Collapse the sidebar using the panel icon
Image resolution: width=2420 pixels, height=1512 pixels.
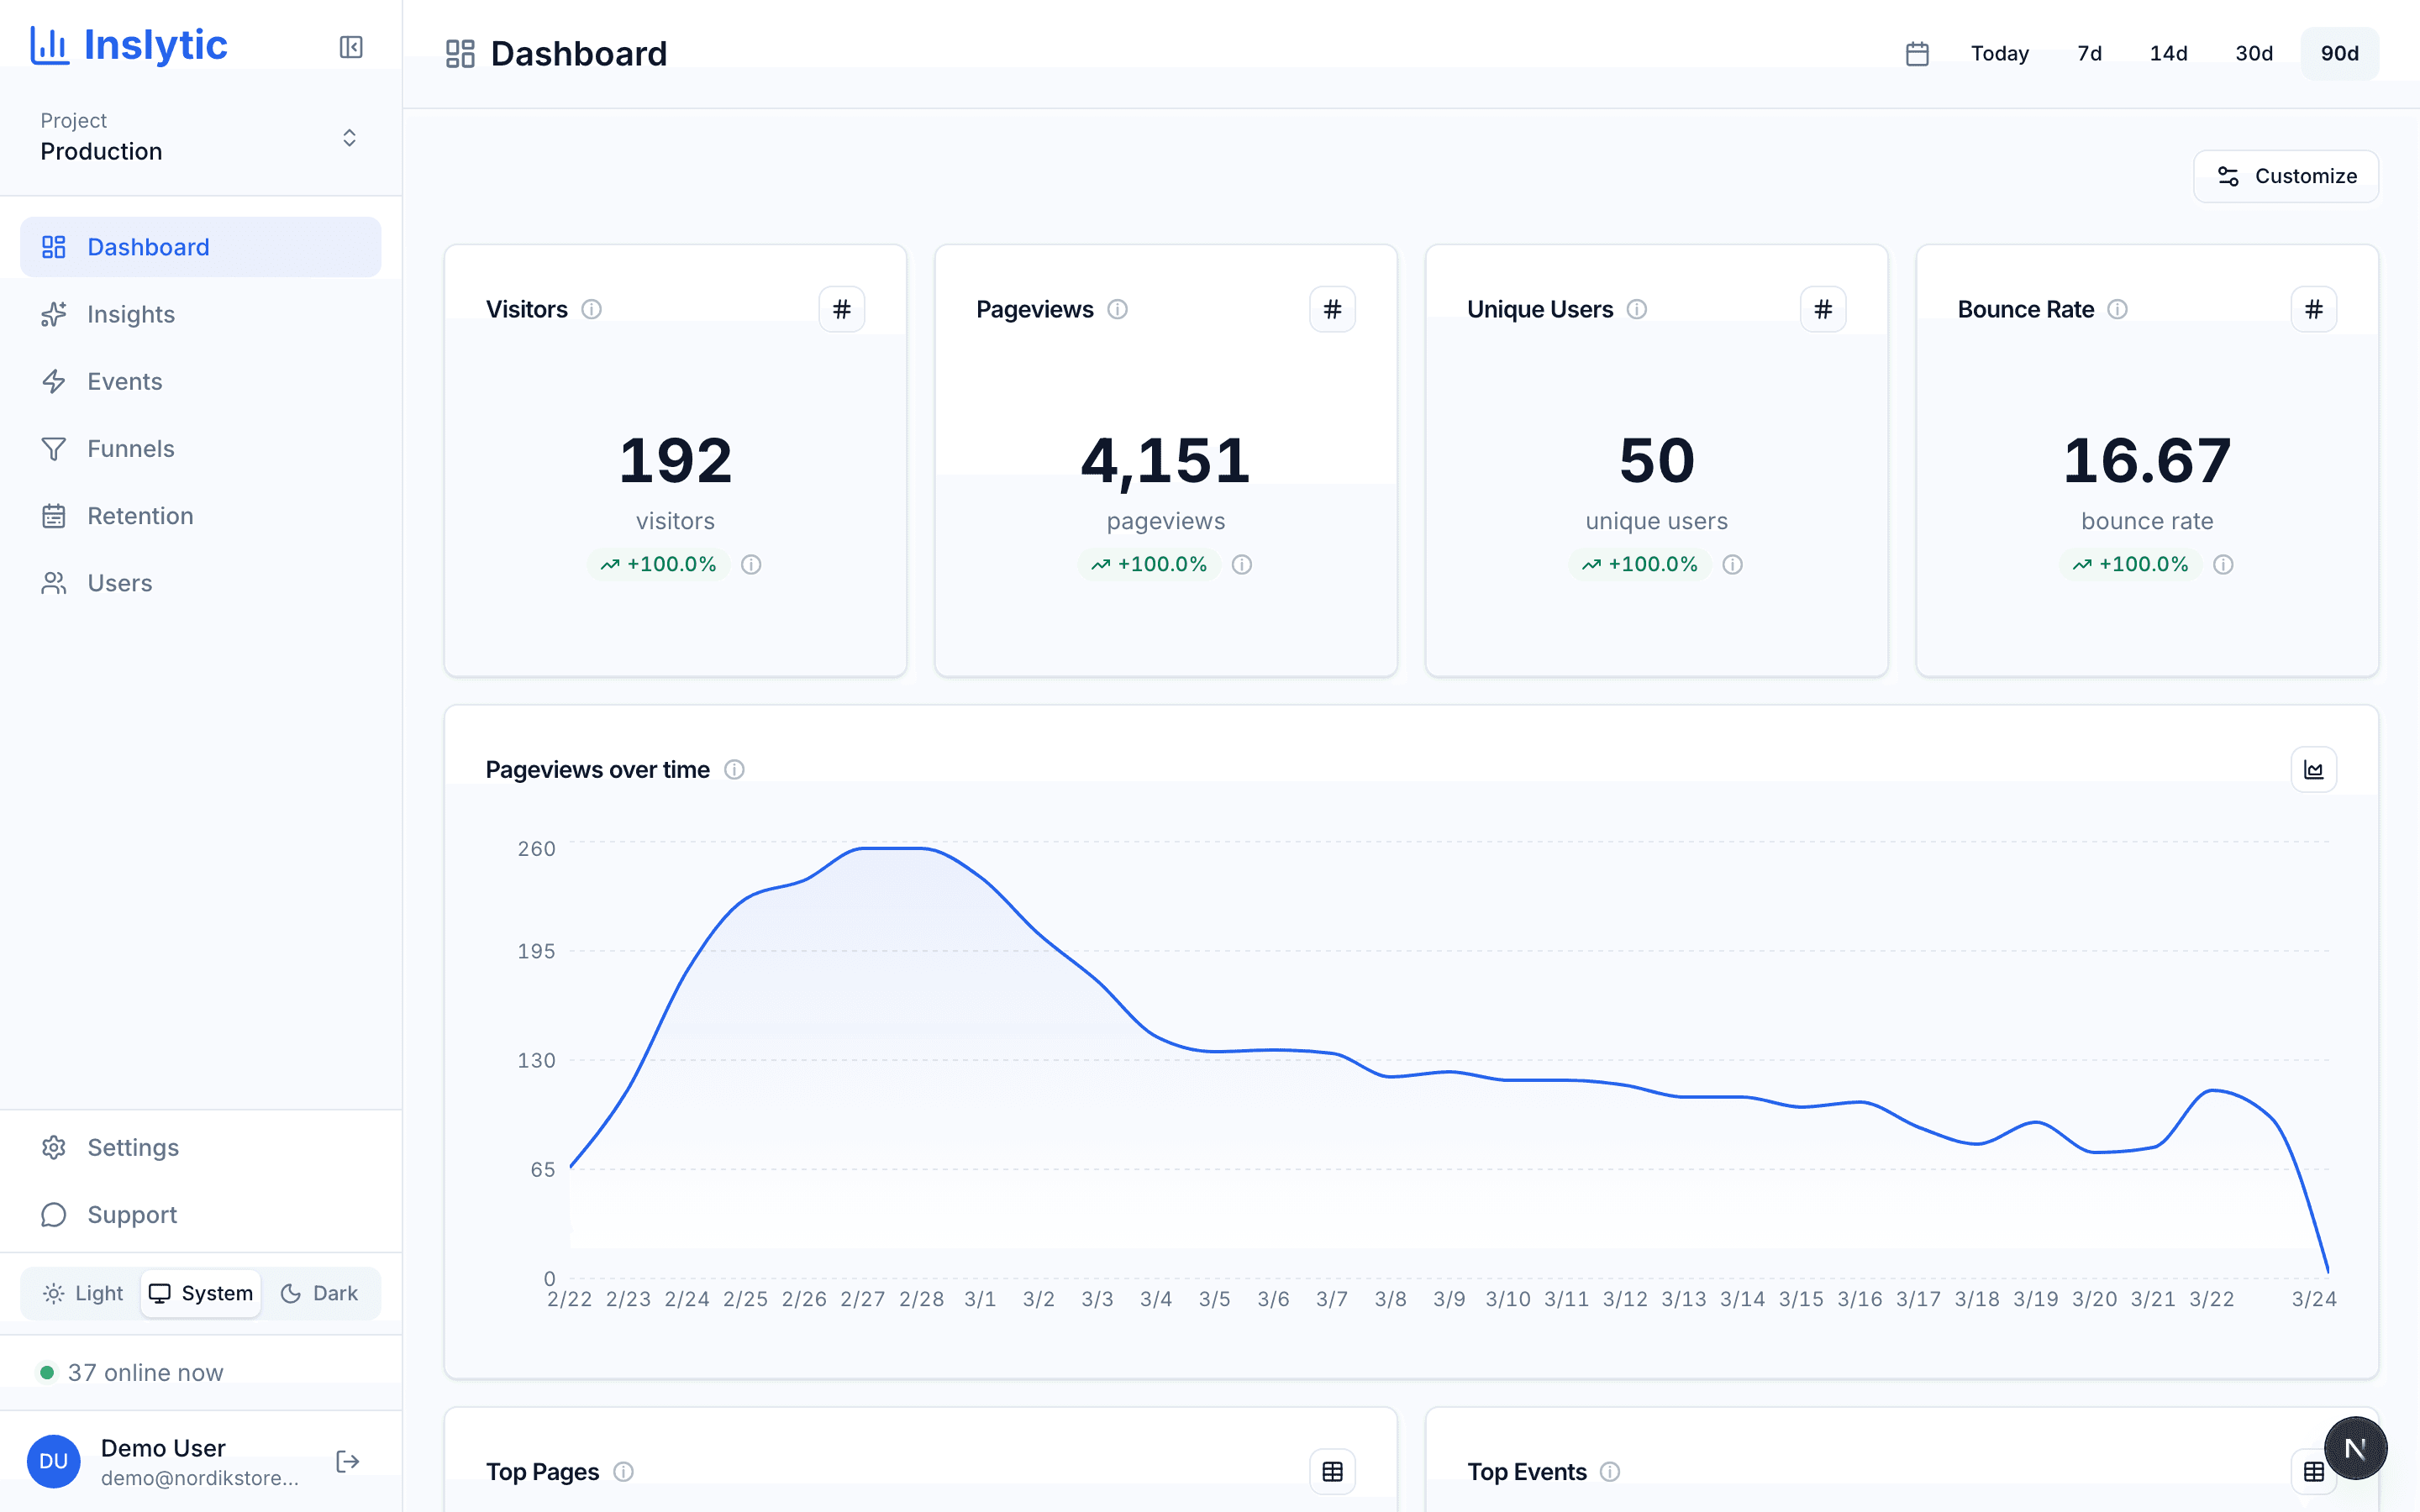(x=350, y=47)
